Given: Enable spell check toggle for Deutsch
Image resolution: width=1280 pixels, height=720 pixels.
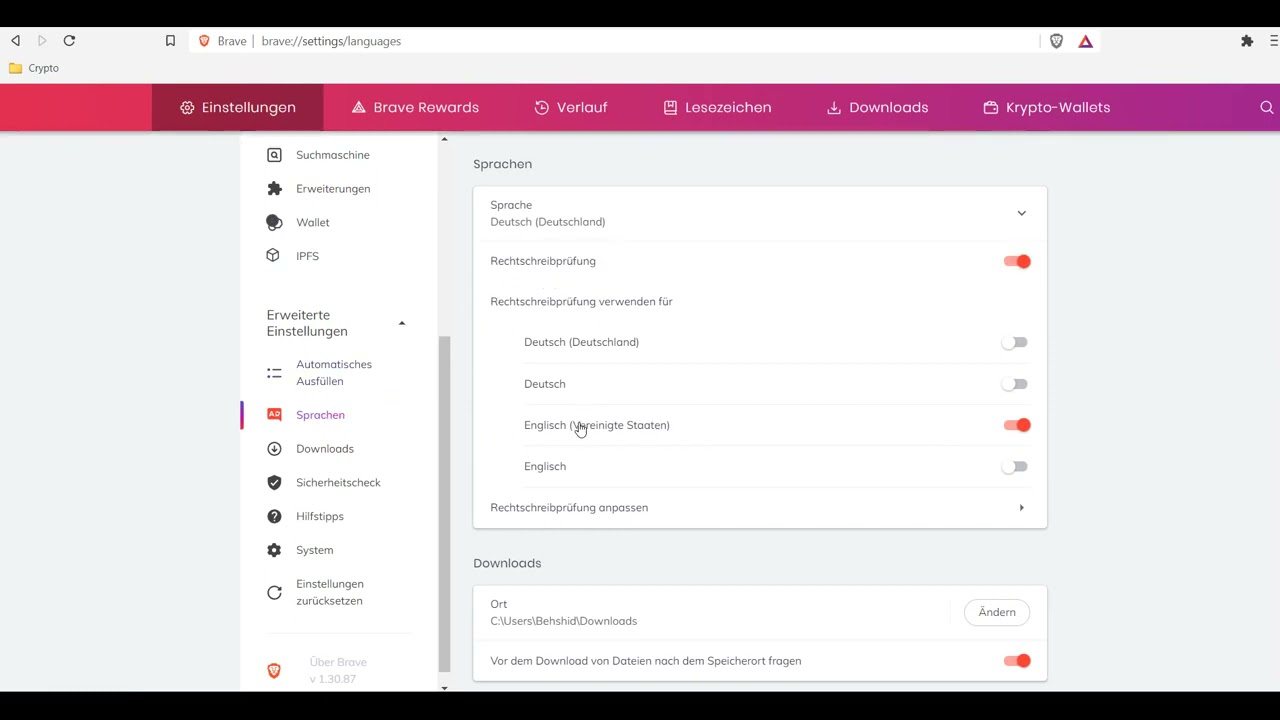Looking at the screenshot, I should [x=1015, y=384].
